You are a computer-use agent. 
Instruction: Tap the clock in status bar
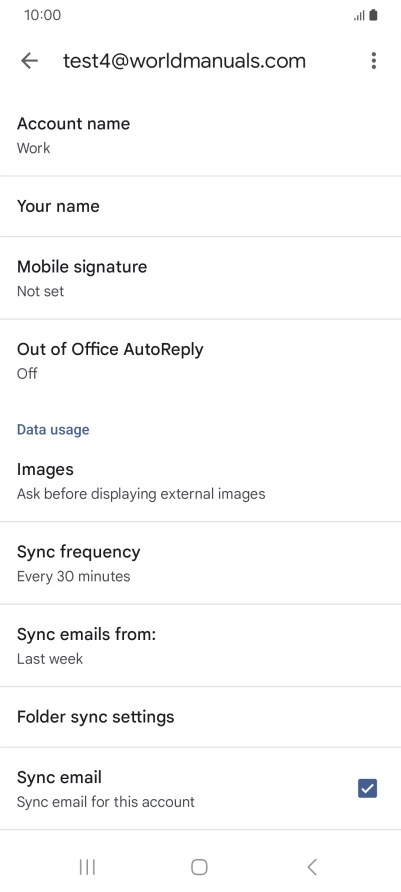pos(42,15)
